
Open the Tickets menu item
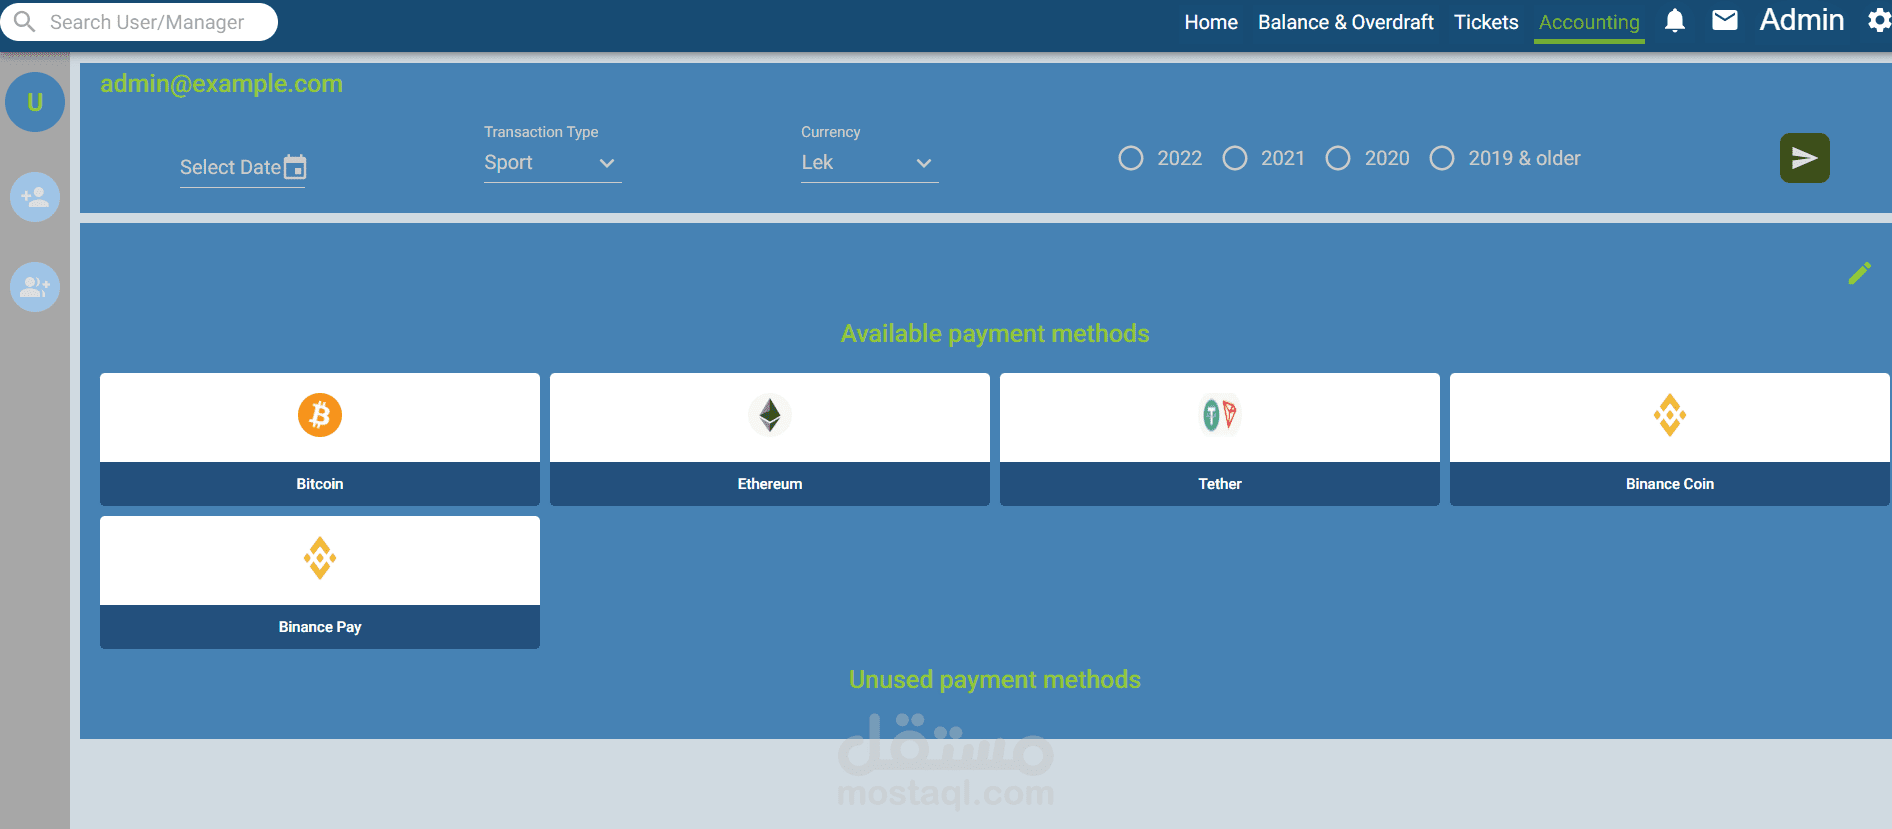click(1486, 22)
